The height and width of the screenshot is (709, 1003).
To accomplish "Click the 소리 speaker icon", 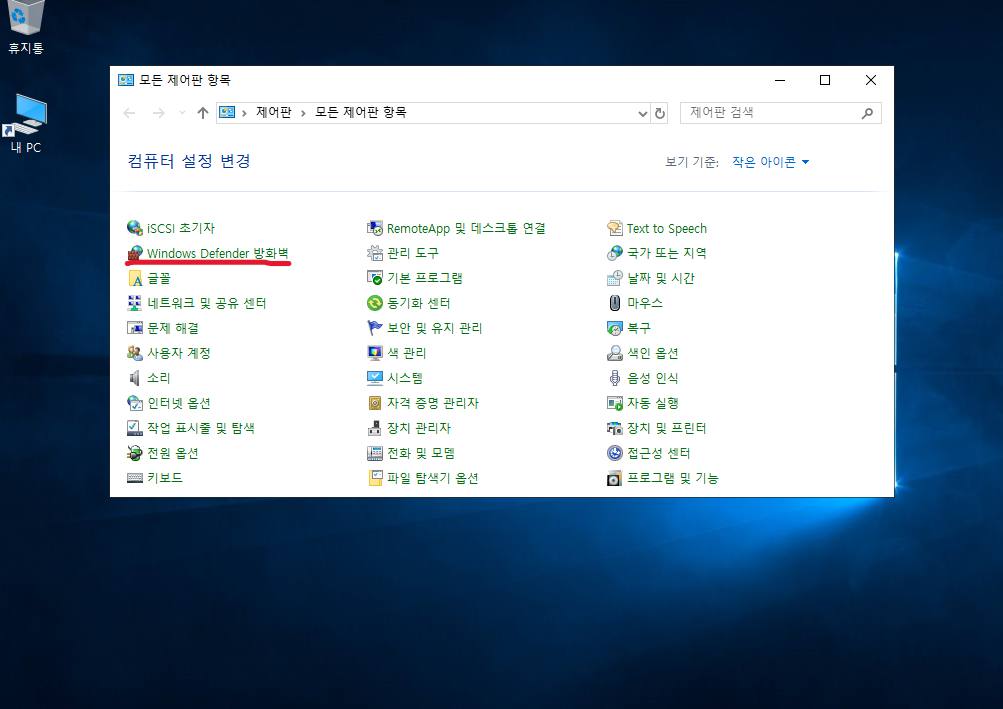I will click(x=134, y=378).
